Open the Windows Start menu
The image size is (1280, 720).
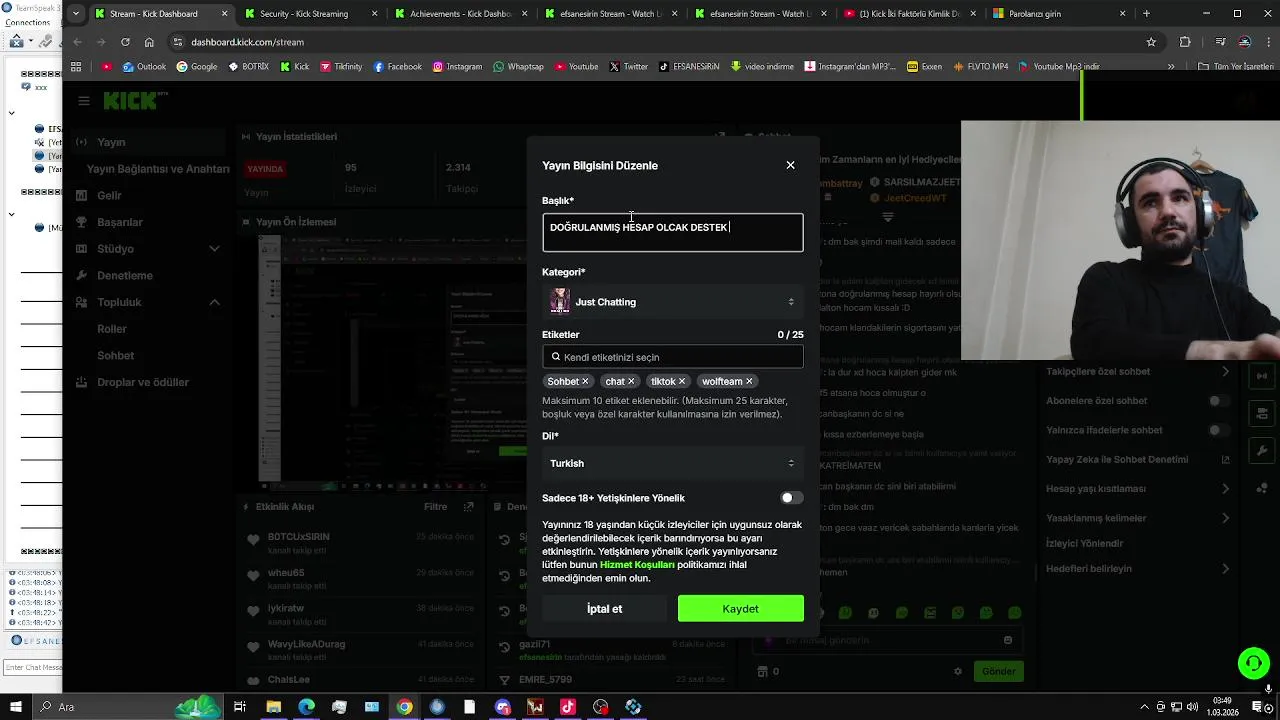15,707
